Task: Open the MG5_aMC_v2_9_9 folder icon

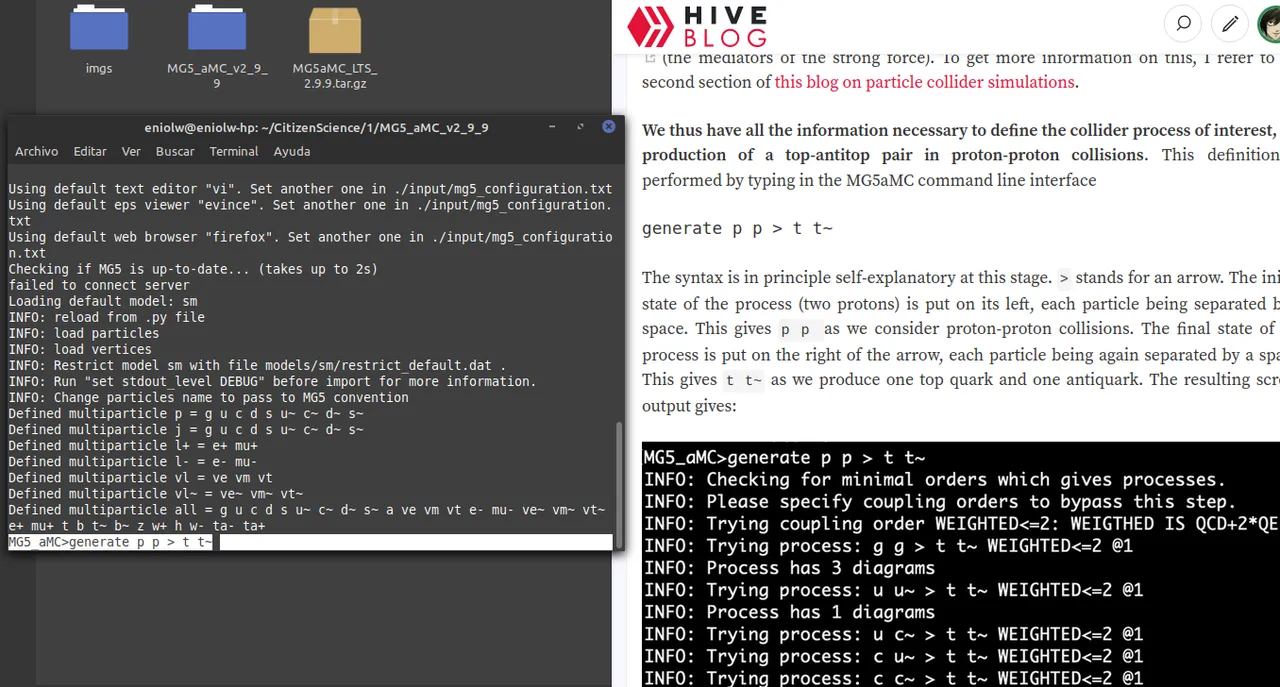Action: point(217,29)
